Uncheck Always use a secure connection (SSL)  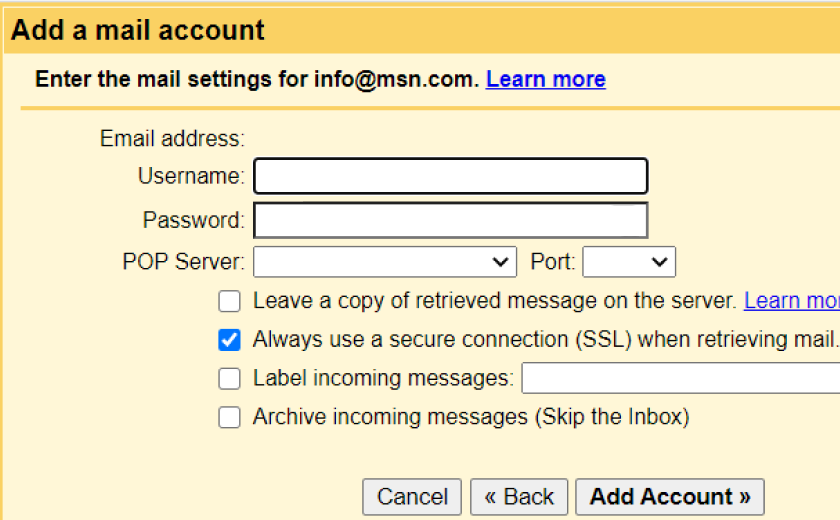[229, 340]
